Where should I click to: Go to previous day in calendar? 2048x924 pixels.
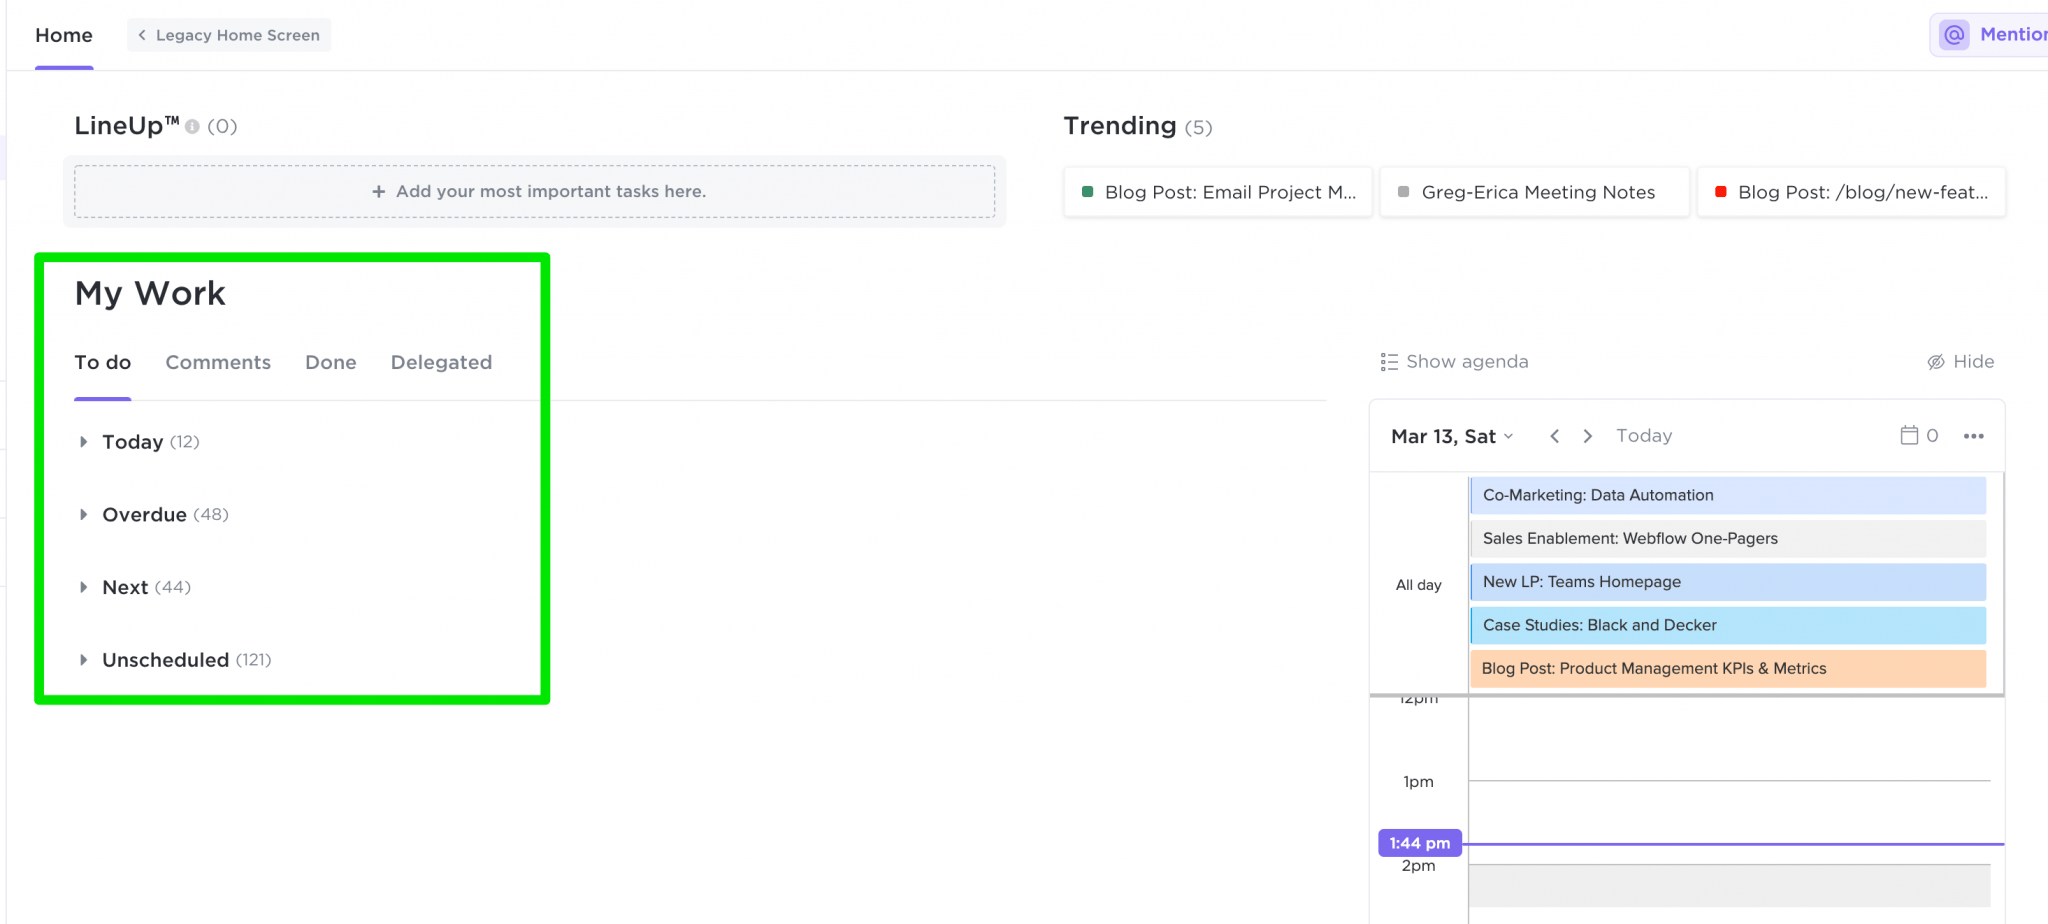1554,436
